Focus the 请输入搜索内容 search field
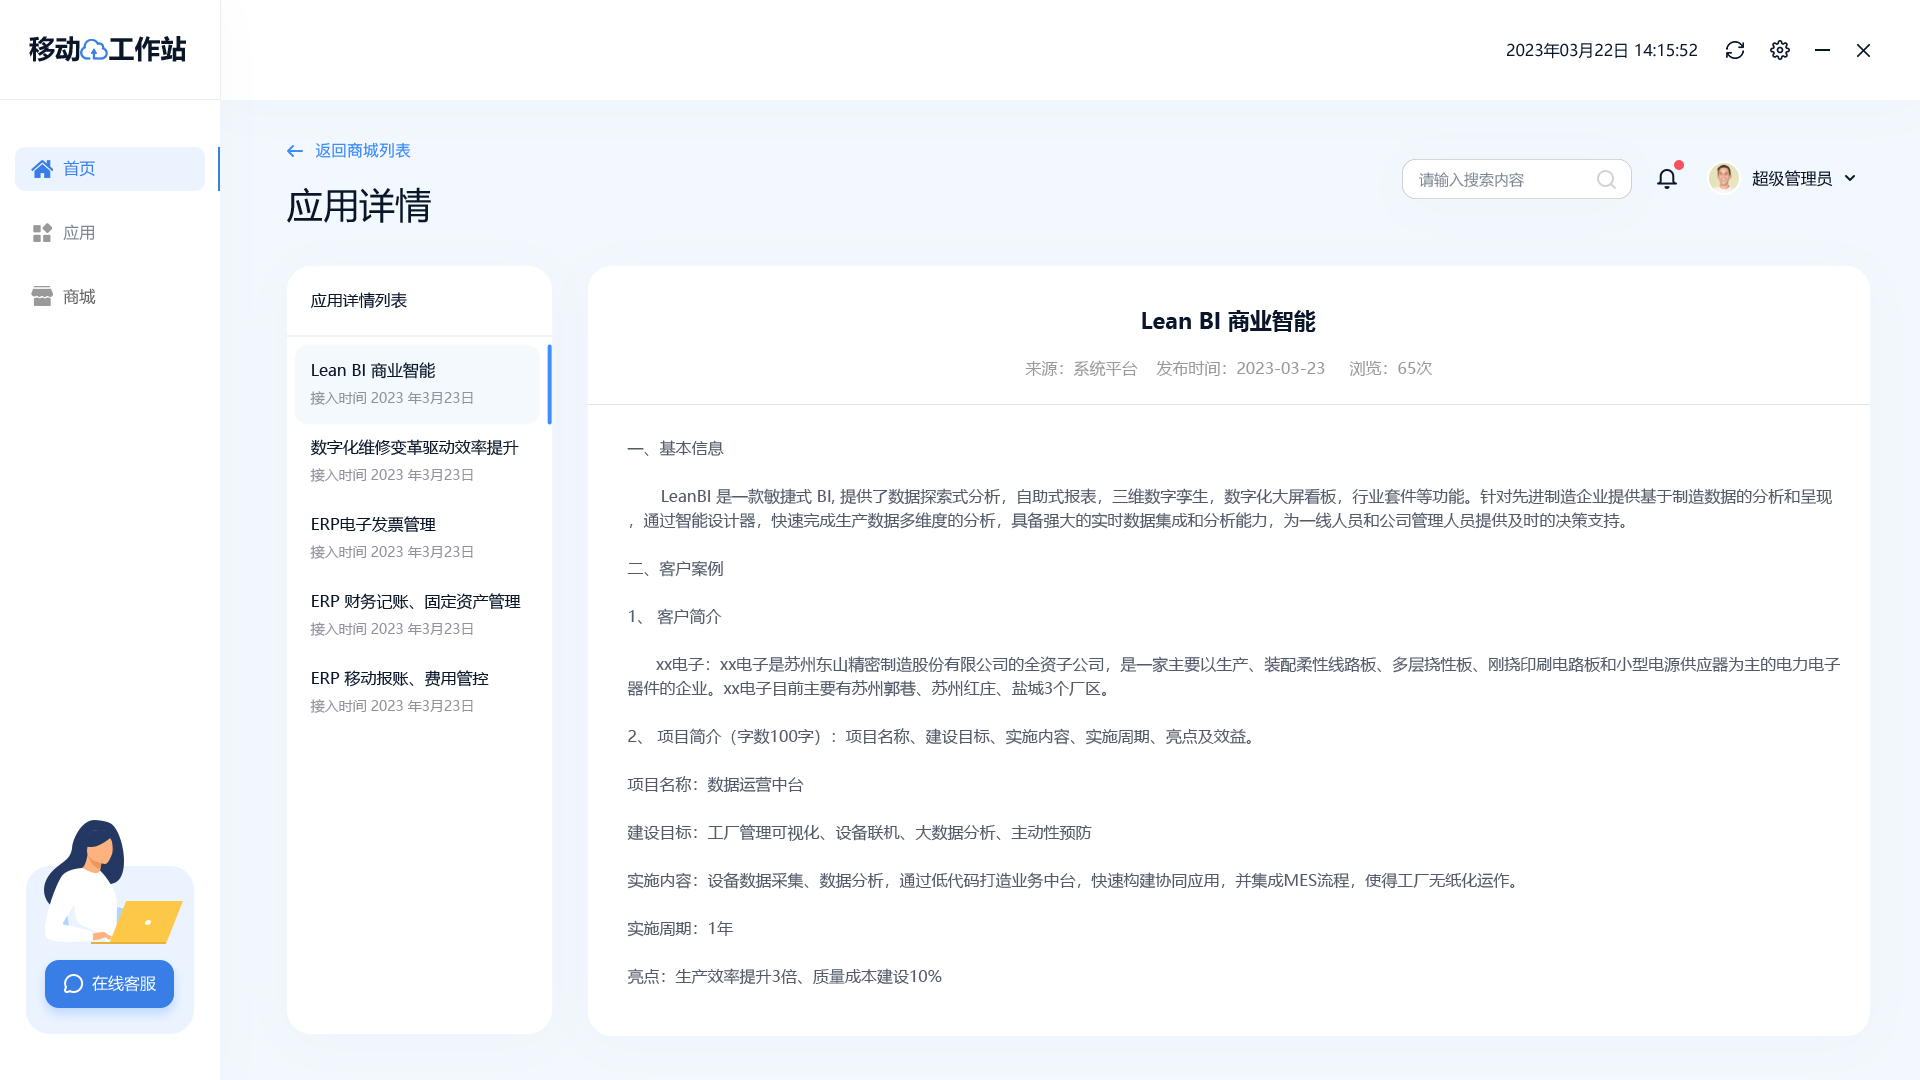Screen dimensions: 1920x1080 [x=1516, y=179]
